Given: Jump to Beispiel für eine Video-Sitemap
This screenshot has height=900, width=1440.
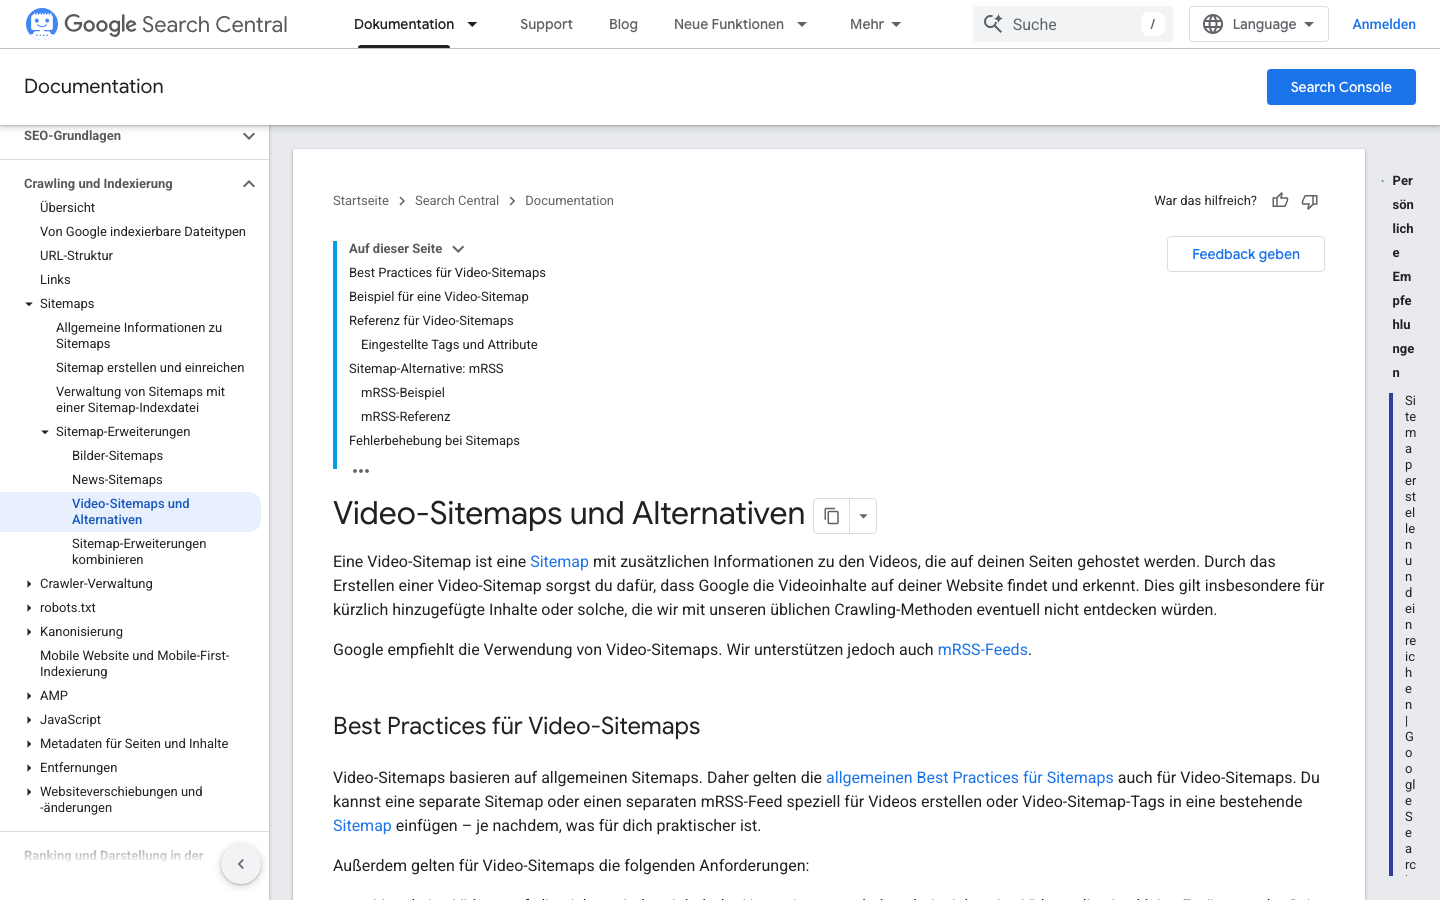Looking at the screenshot, I should 439,297.
